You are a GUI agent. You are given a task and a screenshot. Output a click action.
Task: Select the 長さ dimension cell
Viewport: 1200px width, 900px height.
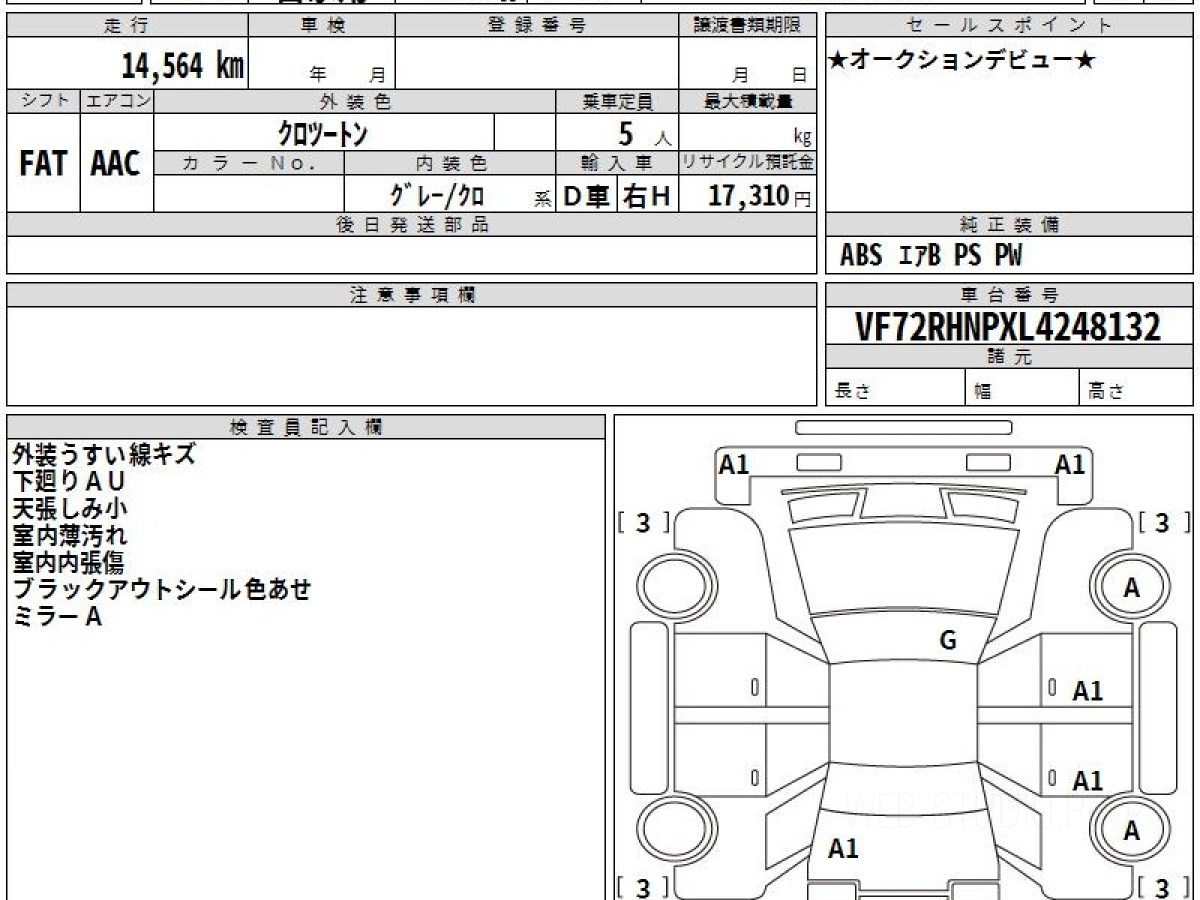pyautogui.click(x=895, y=388)
